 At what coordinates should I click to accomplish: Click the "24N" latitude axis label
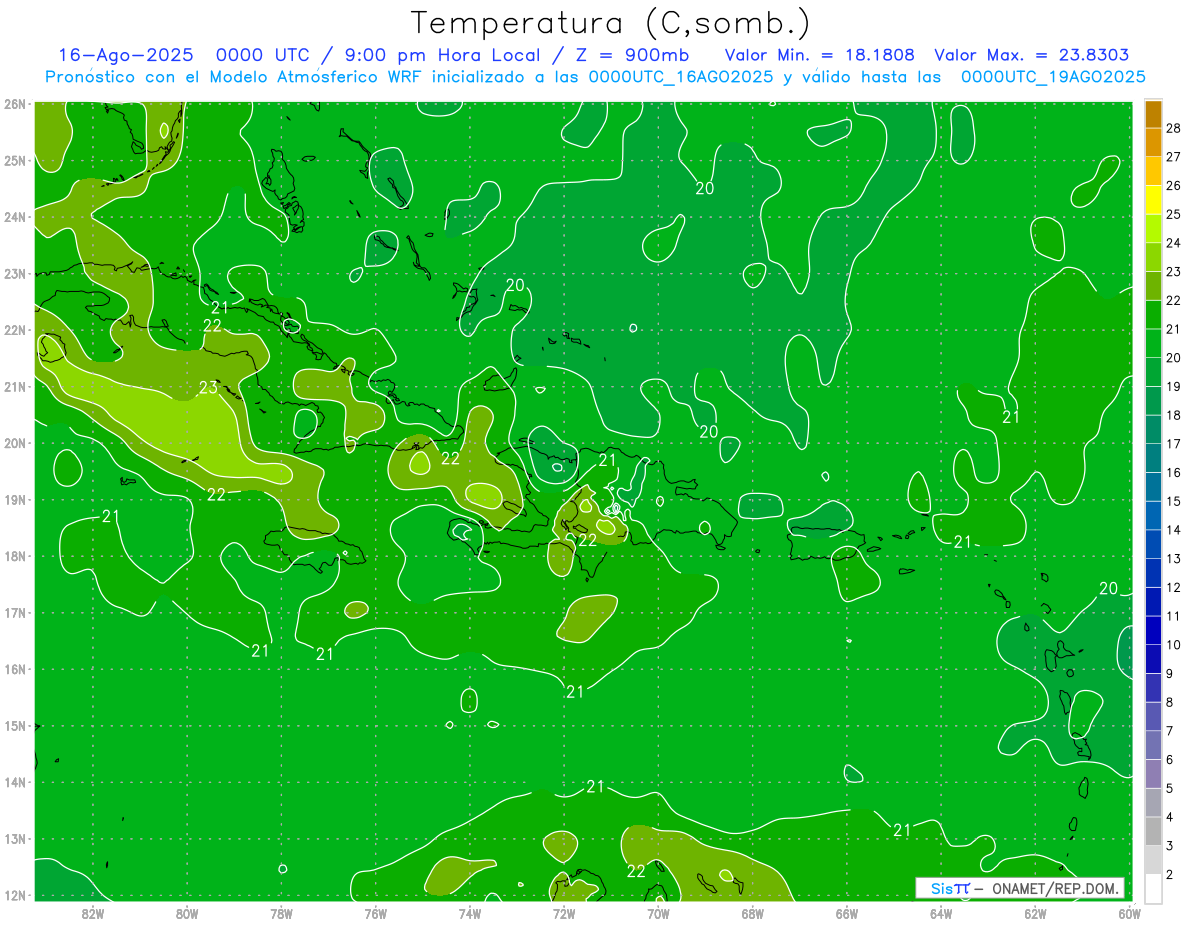point(15,217)
